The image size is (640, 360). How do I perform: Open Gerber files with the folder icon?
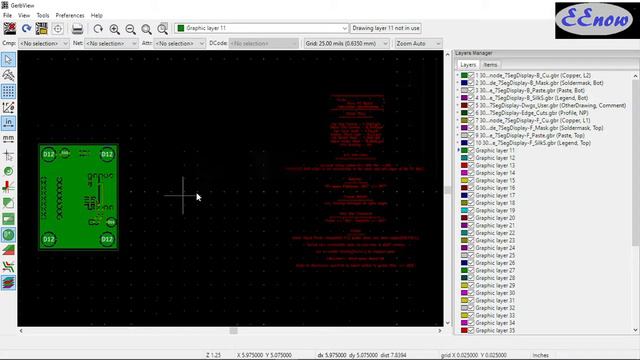(42, 28)
